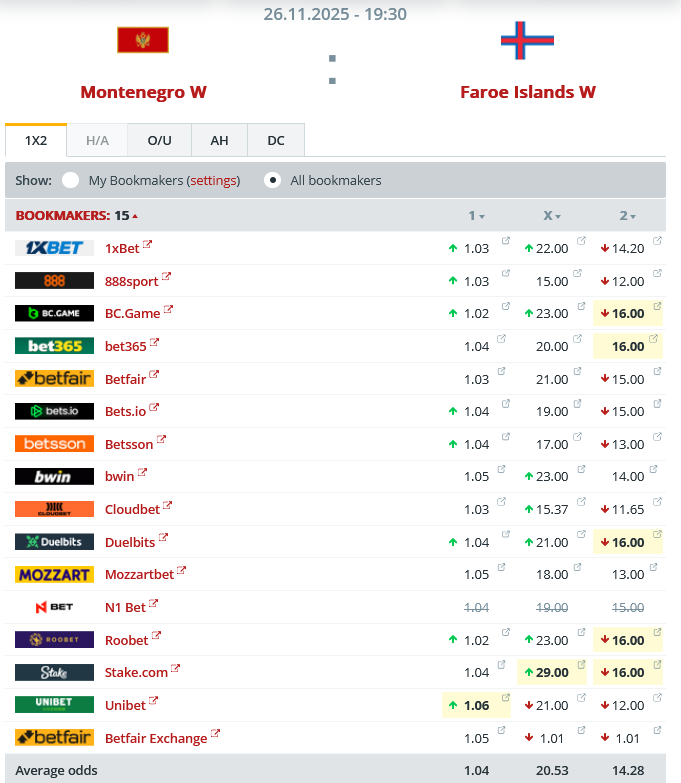Click the Stake.com logo icon

[55, 672]
